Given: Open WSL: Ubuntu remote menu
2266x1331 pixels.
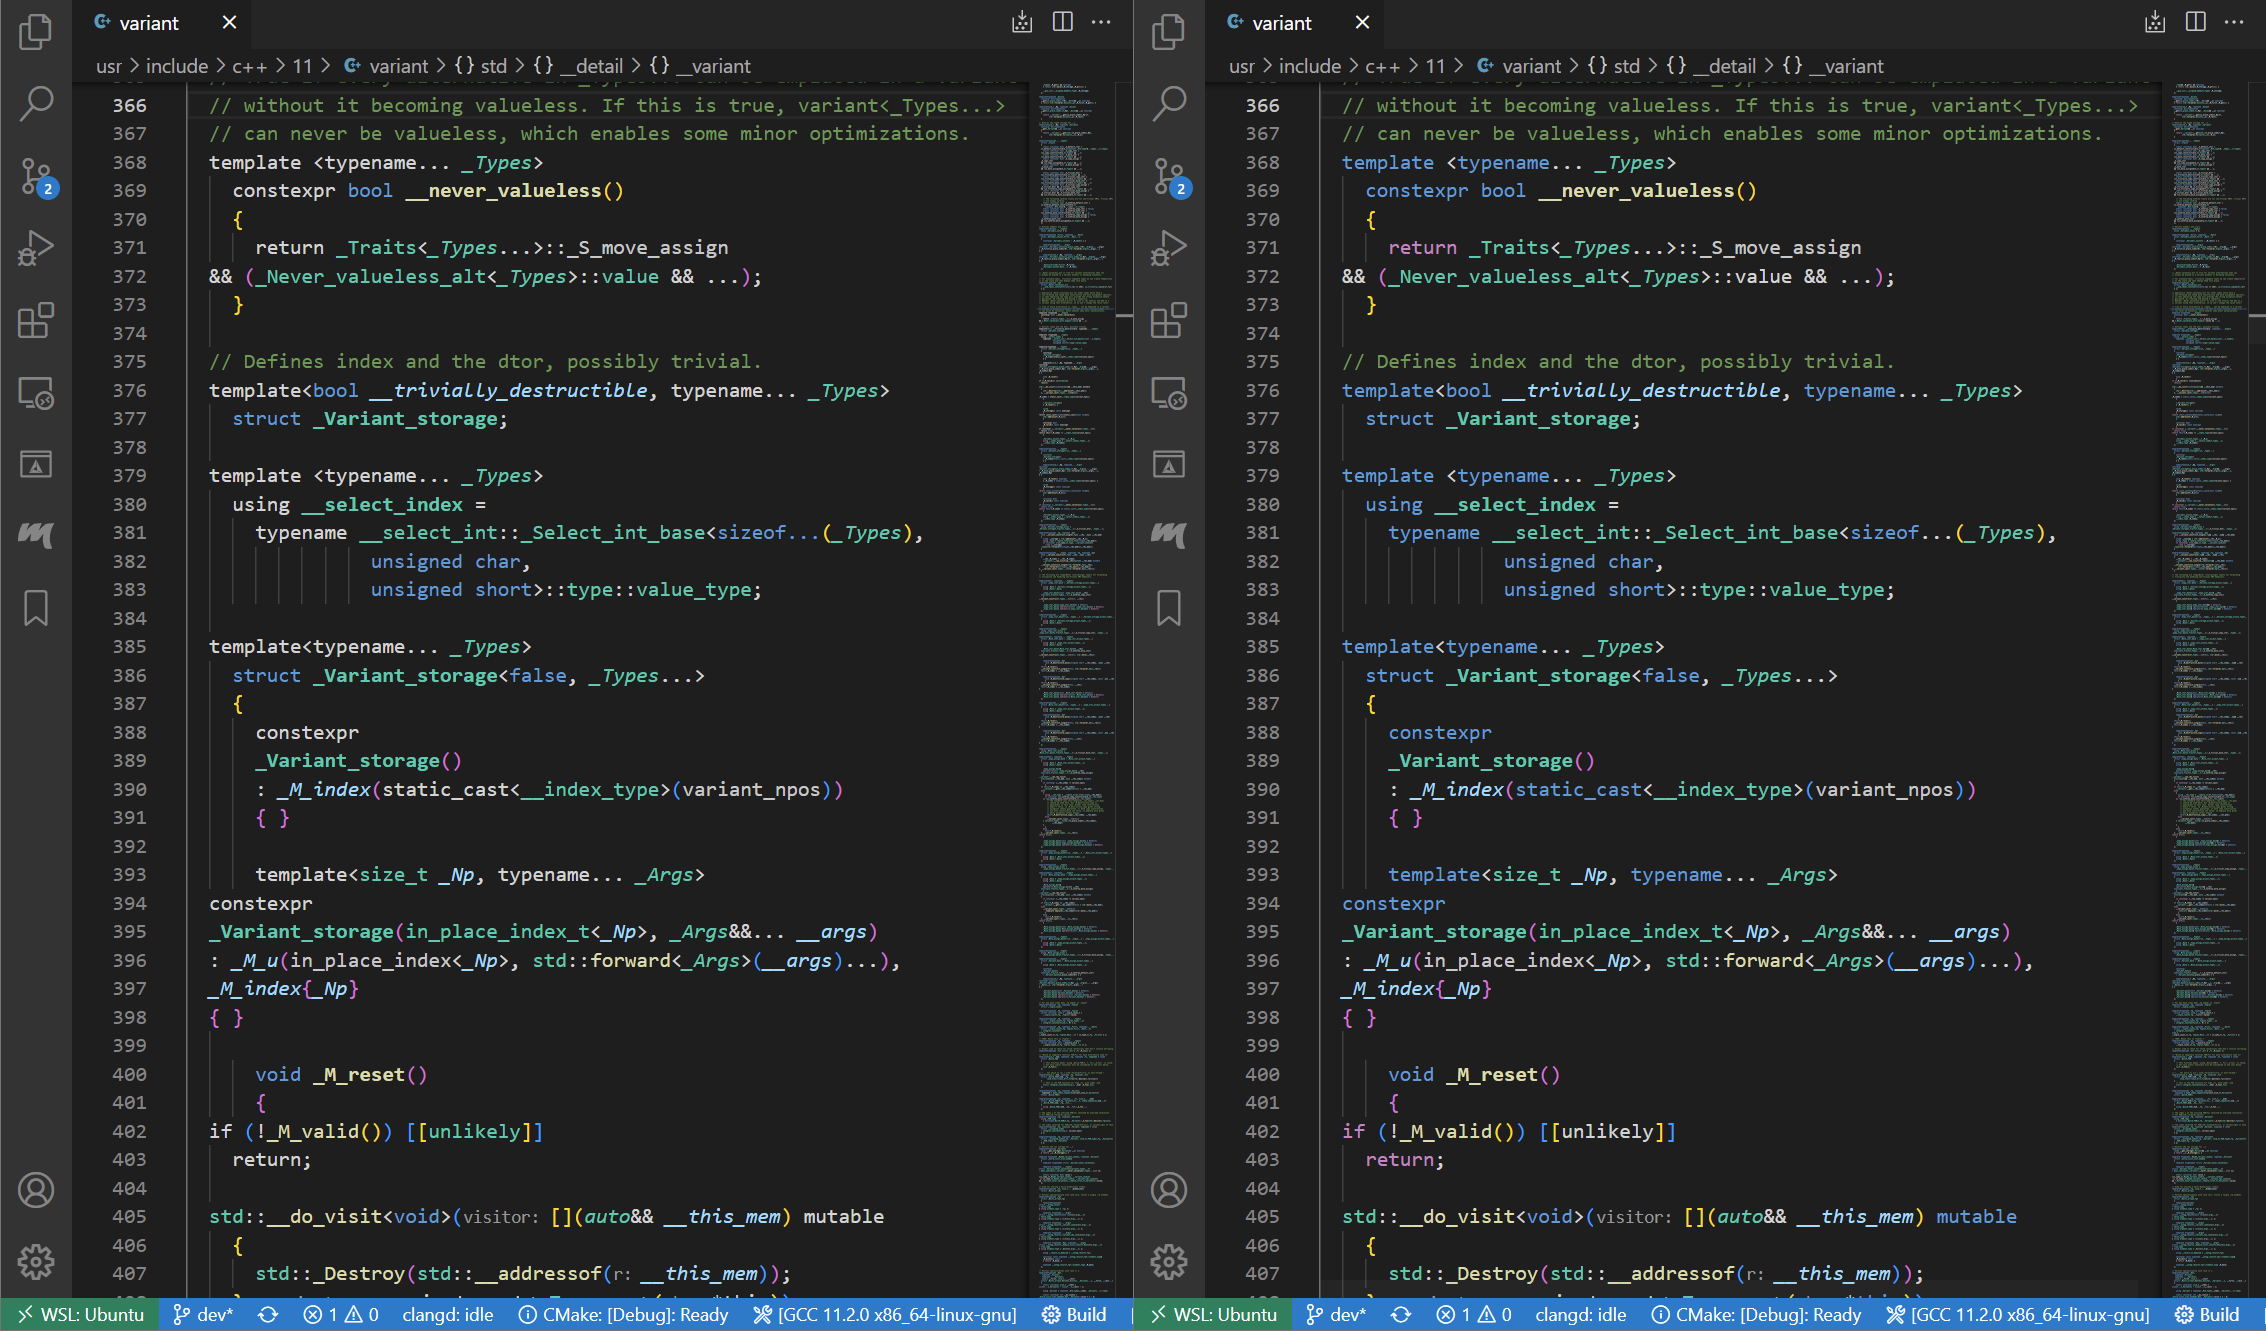Looking at the screenshot, I should [80, 1315].
